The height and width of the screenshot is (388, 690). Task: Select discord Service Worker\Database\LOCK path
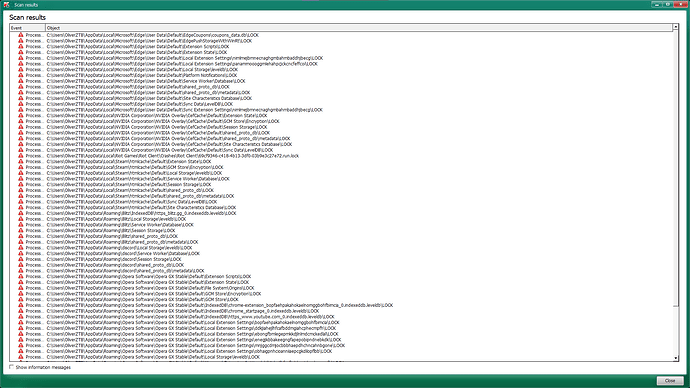pyautogui.click(x=123, y=253)
